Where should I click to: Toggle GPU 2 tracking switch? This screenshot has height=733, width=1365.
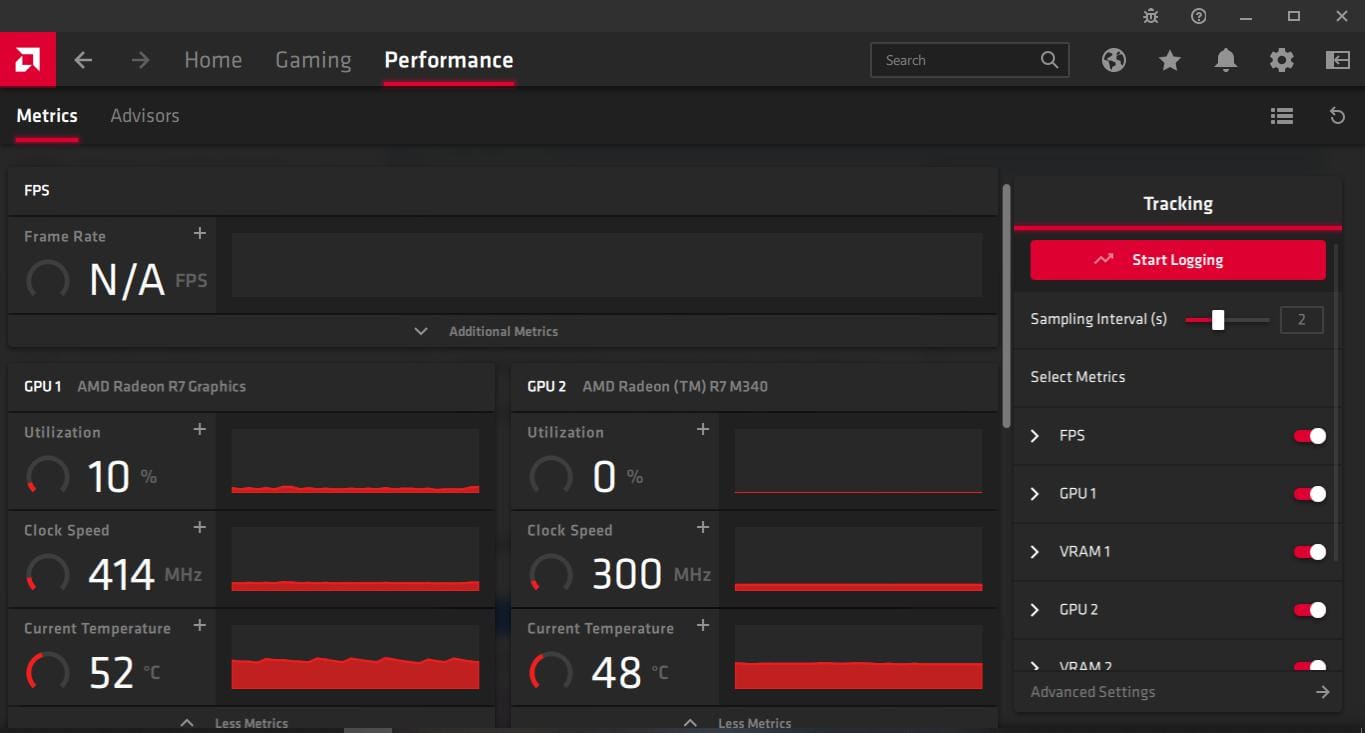coord(1310,610)
